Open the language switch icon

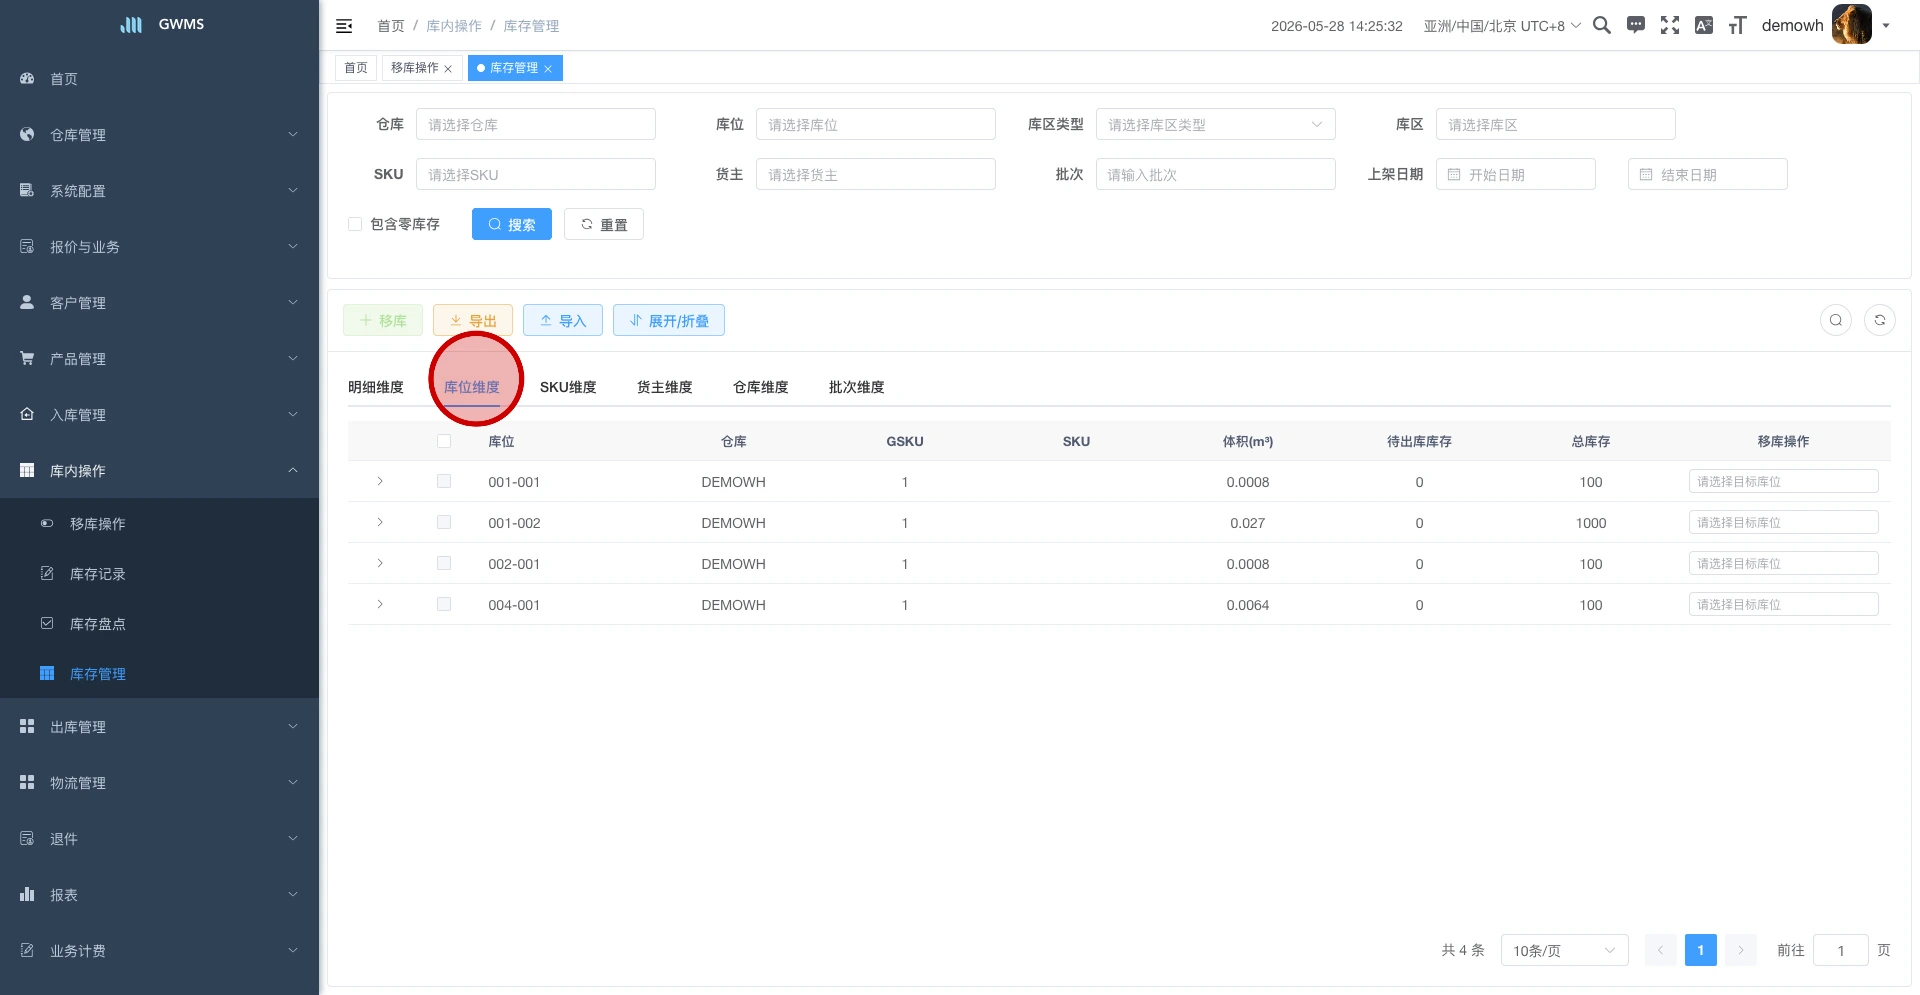(1704, 25)
